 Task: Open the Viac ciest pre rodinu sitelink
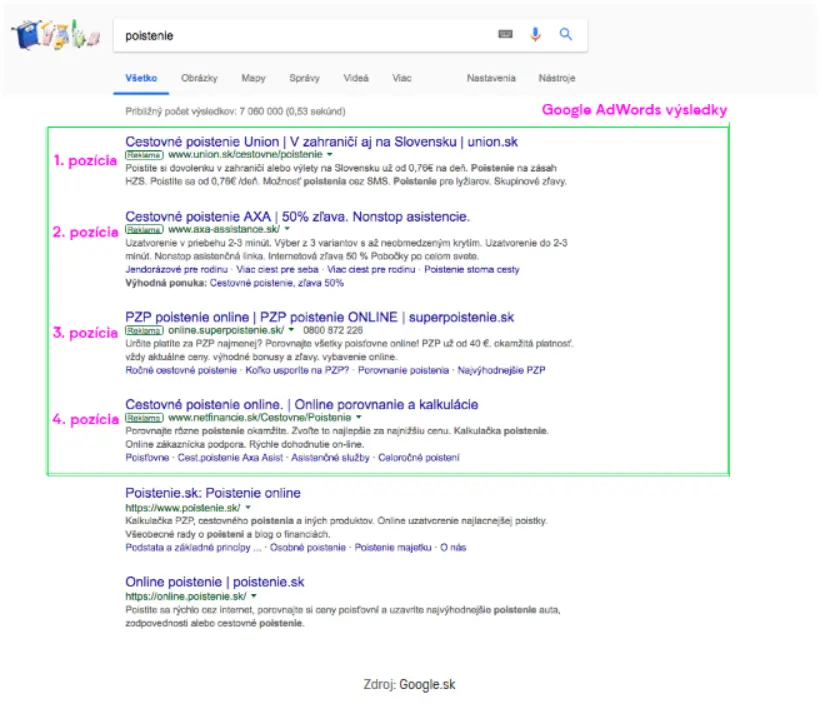(371, 269)
